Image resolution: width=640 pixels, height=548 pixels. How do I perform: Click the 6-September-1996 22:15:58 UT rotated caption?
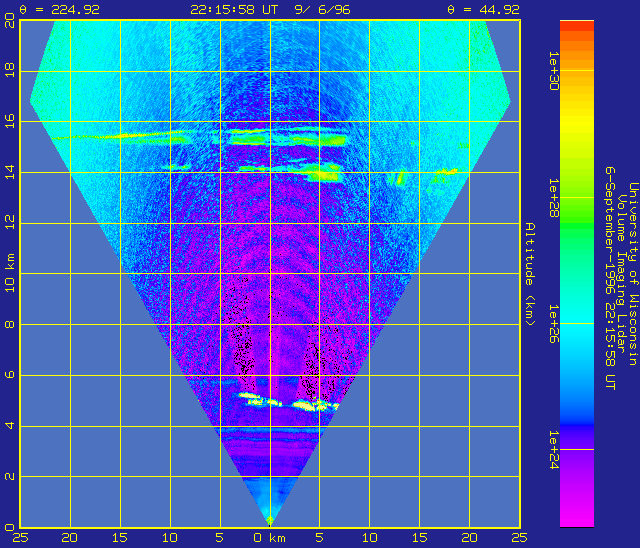(610, 278)
